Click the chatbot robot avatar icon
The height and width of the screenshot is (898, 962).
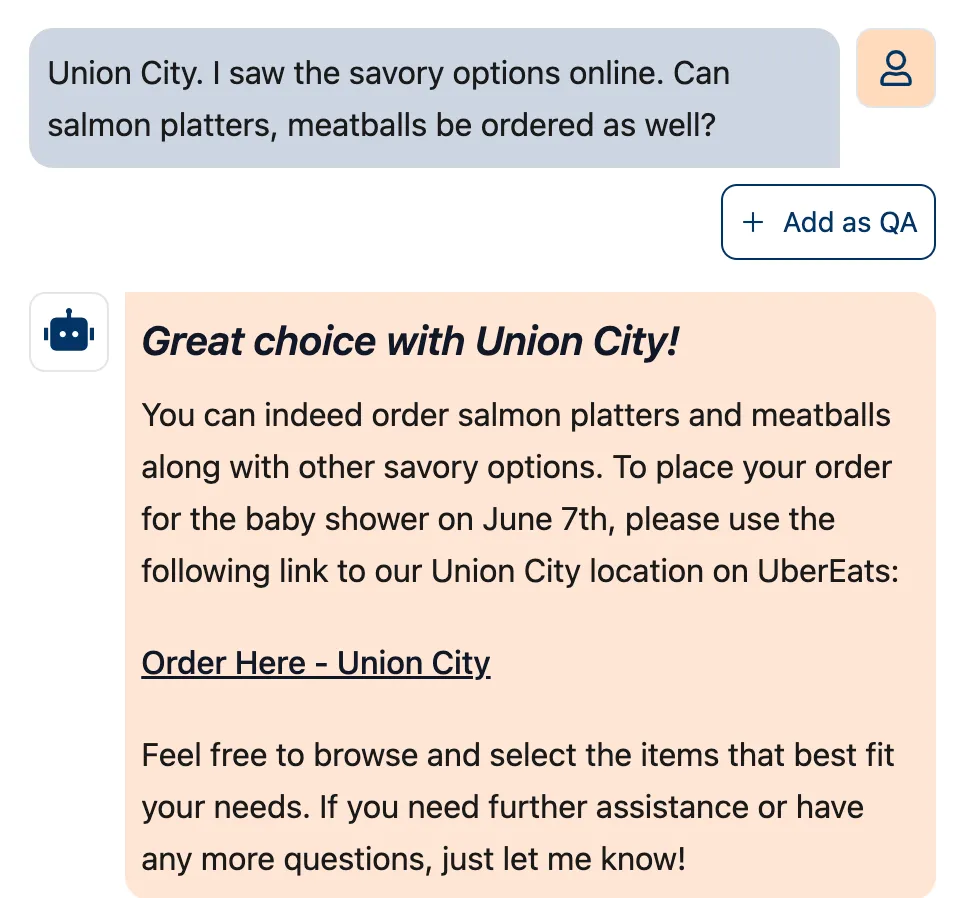point(69,332)
